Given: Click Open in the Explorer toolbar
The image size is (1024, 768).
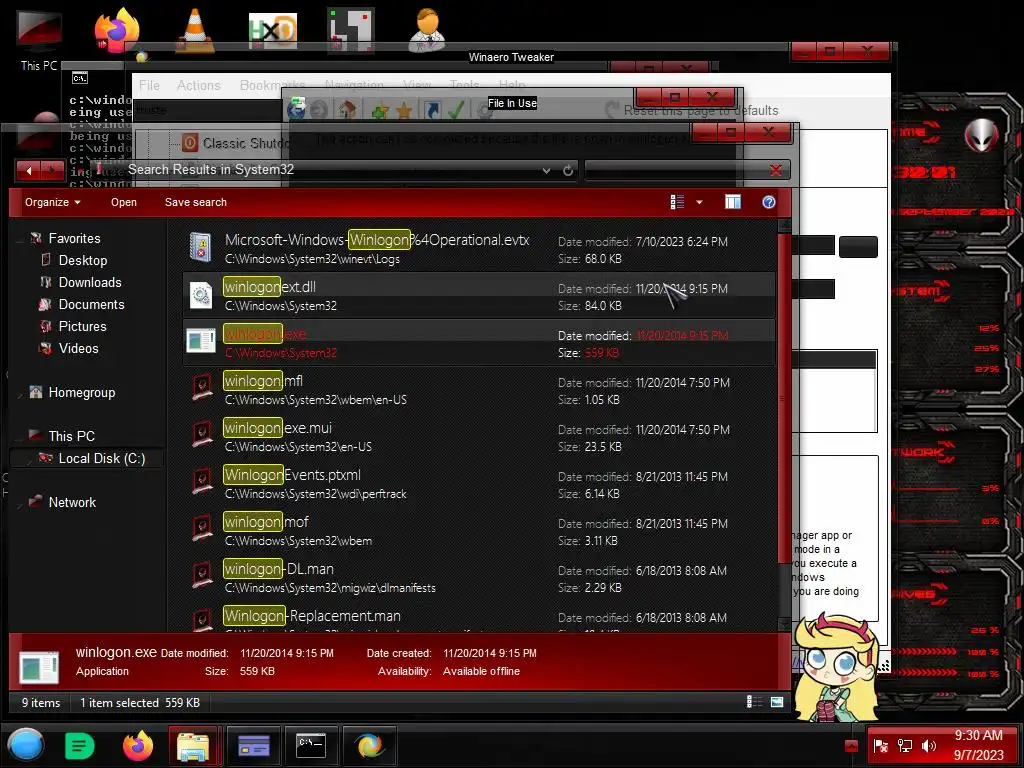Looking at the screenshot, I should (x=123, y=202).
